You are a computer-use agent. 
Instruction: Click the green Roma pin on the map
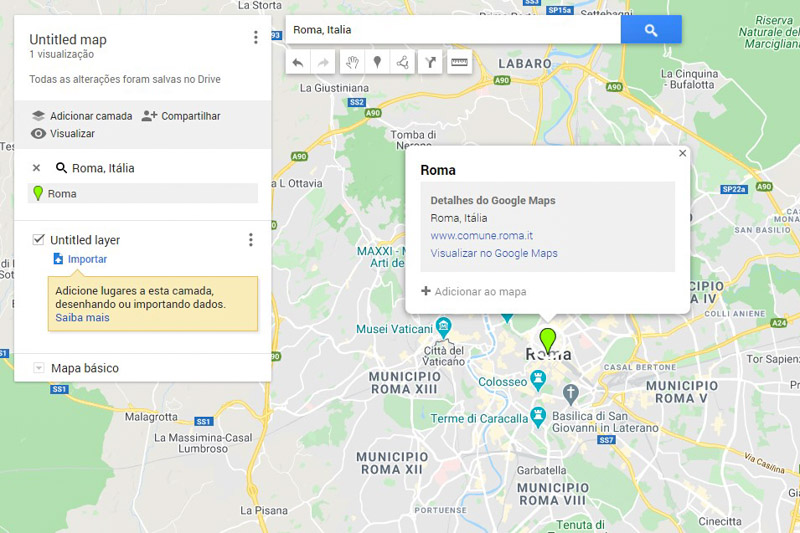click(547, 340)
